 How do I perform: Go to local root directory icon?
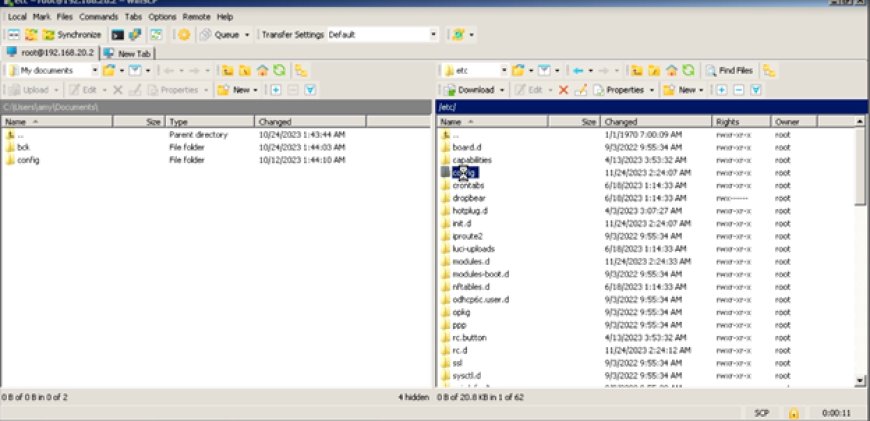pos(244,70)
